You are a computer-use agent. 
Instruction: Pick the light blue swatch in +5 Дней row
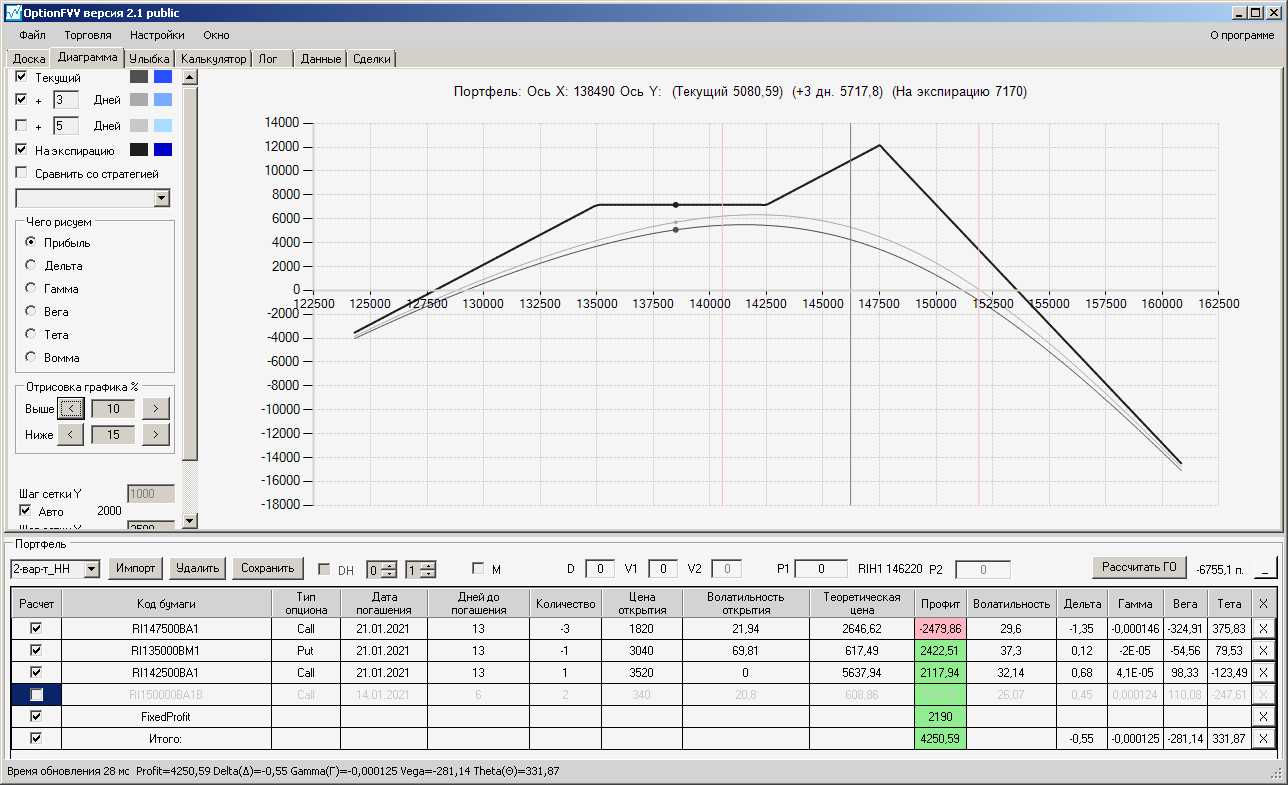163,126
